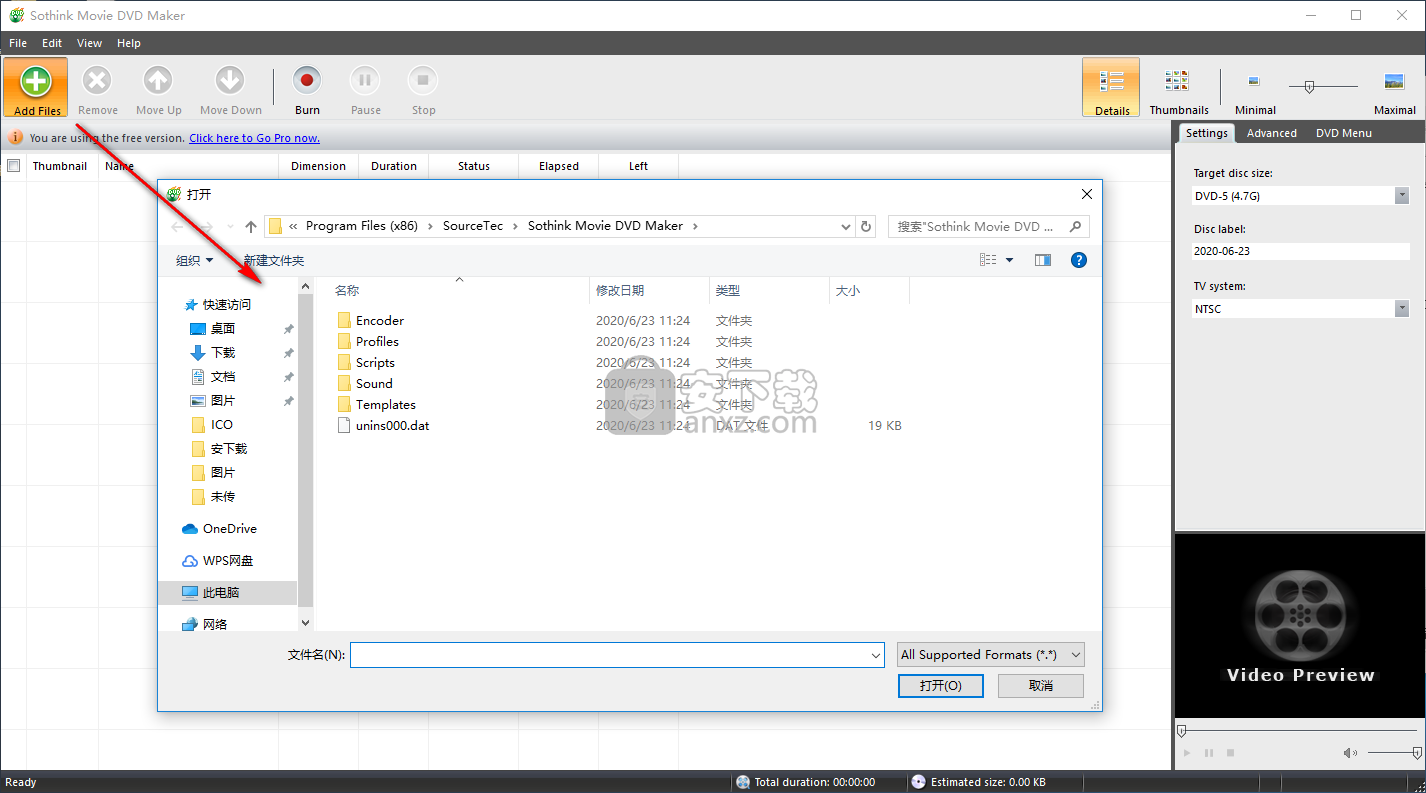1426x793 pixels.
Task: Open the All Supported Formats filter dropdown
Action: pyautogui.click(x=991, y=655)
